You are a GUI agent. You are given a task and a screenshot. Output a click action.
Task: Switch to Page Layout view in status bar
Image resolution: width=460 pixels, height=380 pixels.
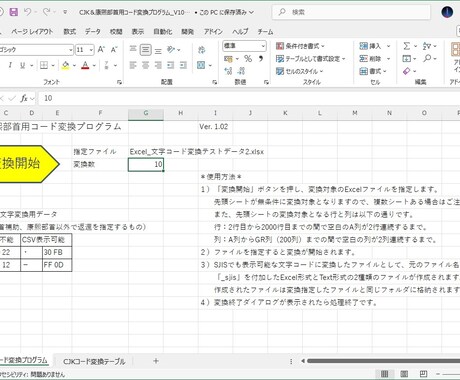(x=404, y=374)
